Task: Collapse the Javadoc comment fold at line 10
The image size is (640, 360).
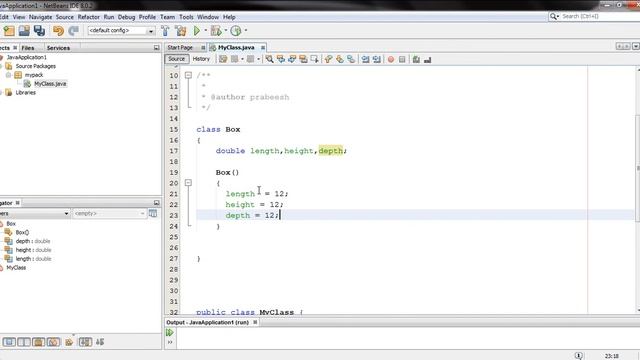Action: coord(188,75)
